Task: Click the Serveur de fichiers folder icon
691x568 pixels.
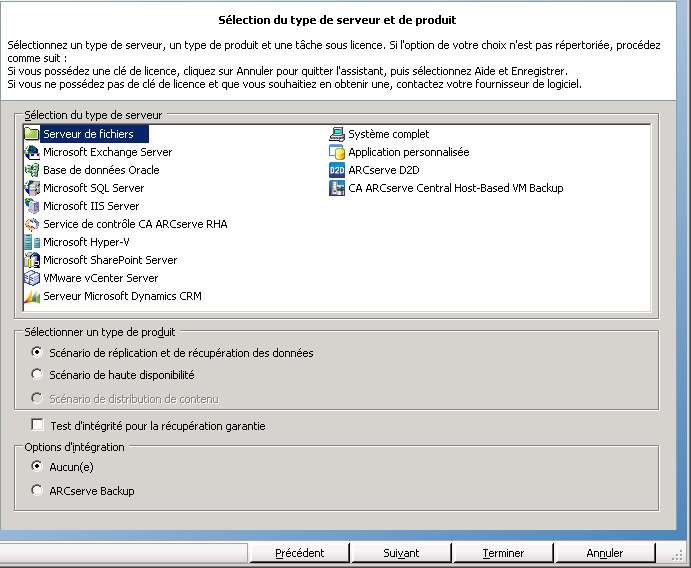Action: coord(32,134)
